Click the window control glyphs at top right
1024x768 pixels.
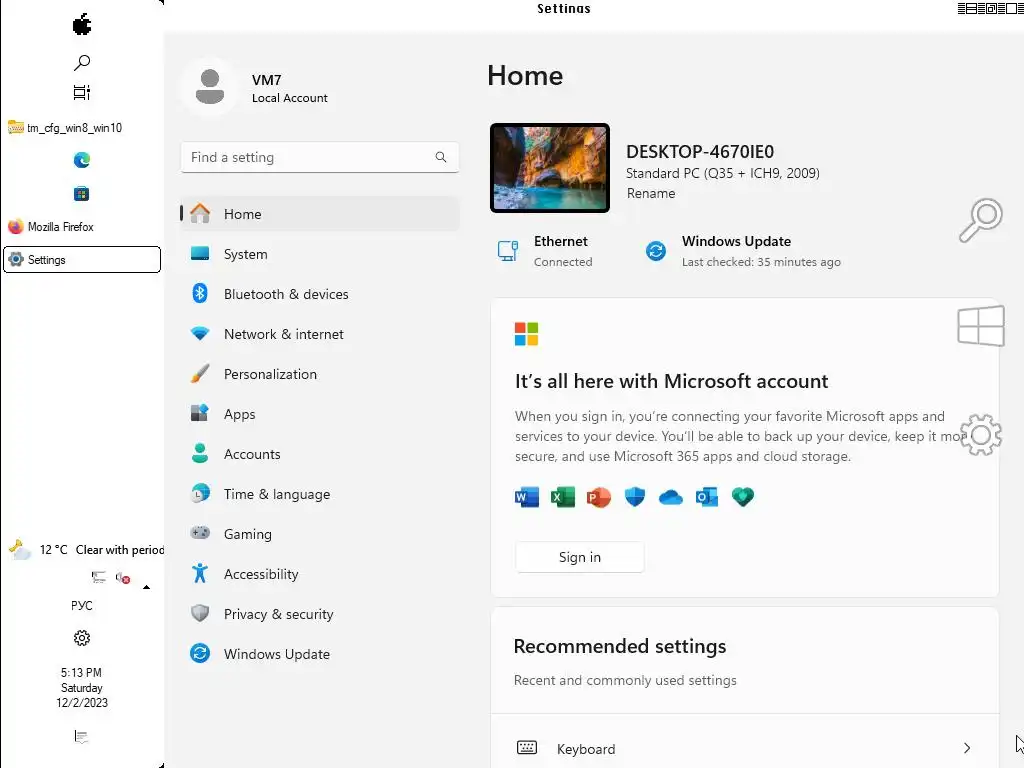point(990,8)
